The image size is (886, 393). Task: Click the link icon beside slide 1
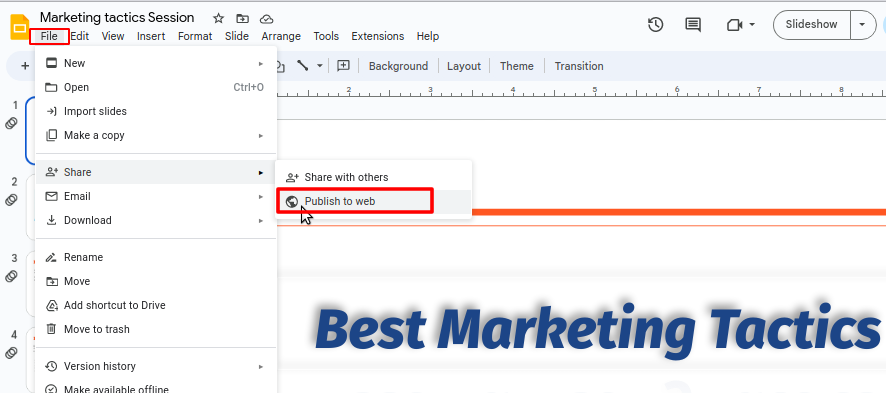[11, 123]
